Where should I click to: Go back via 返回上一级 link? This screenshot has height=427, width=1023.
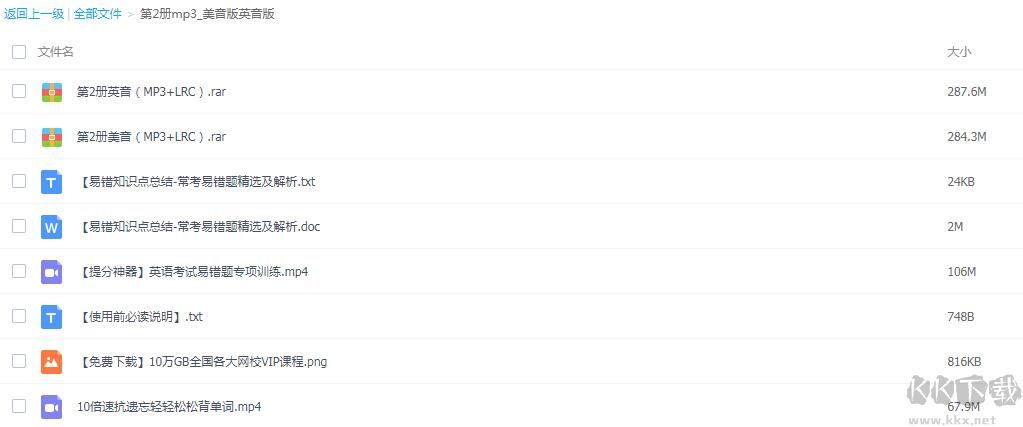[34, 14]
